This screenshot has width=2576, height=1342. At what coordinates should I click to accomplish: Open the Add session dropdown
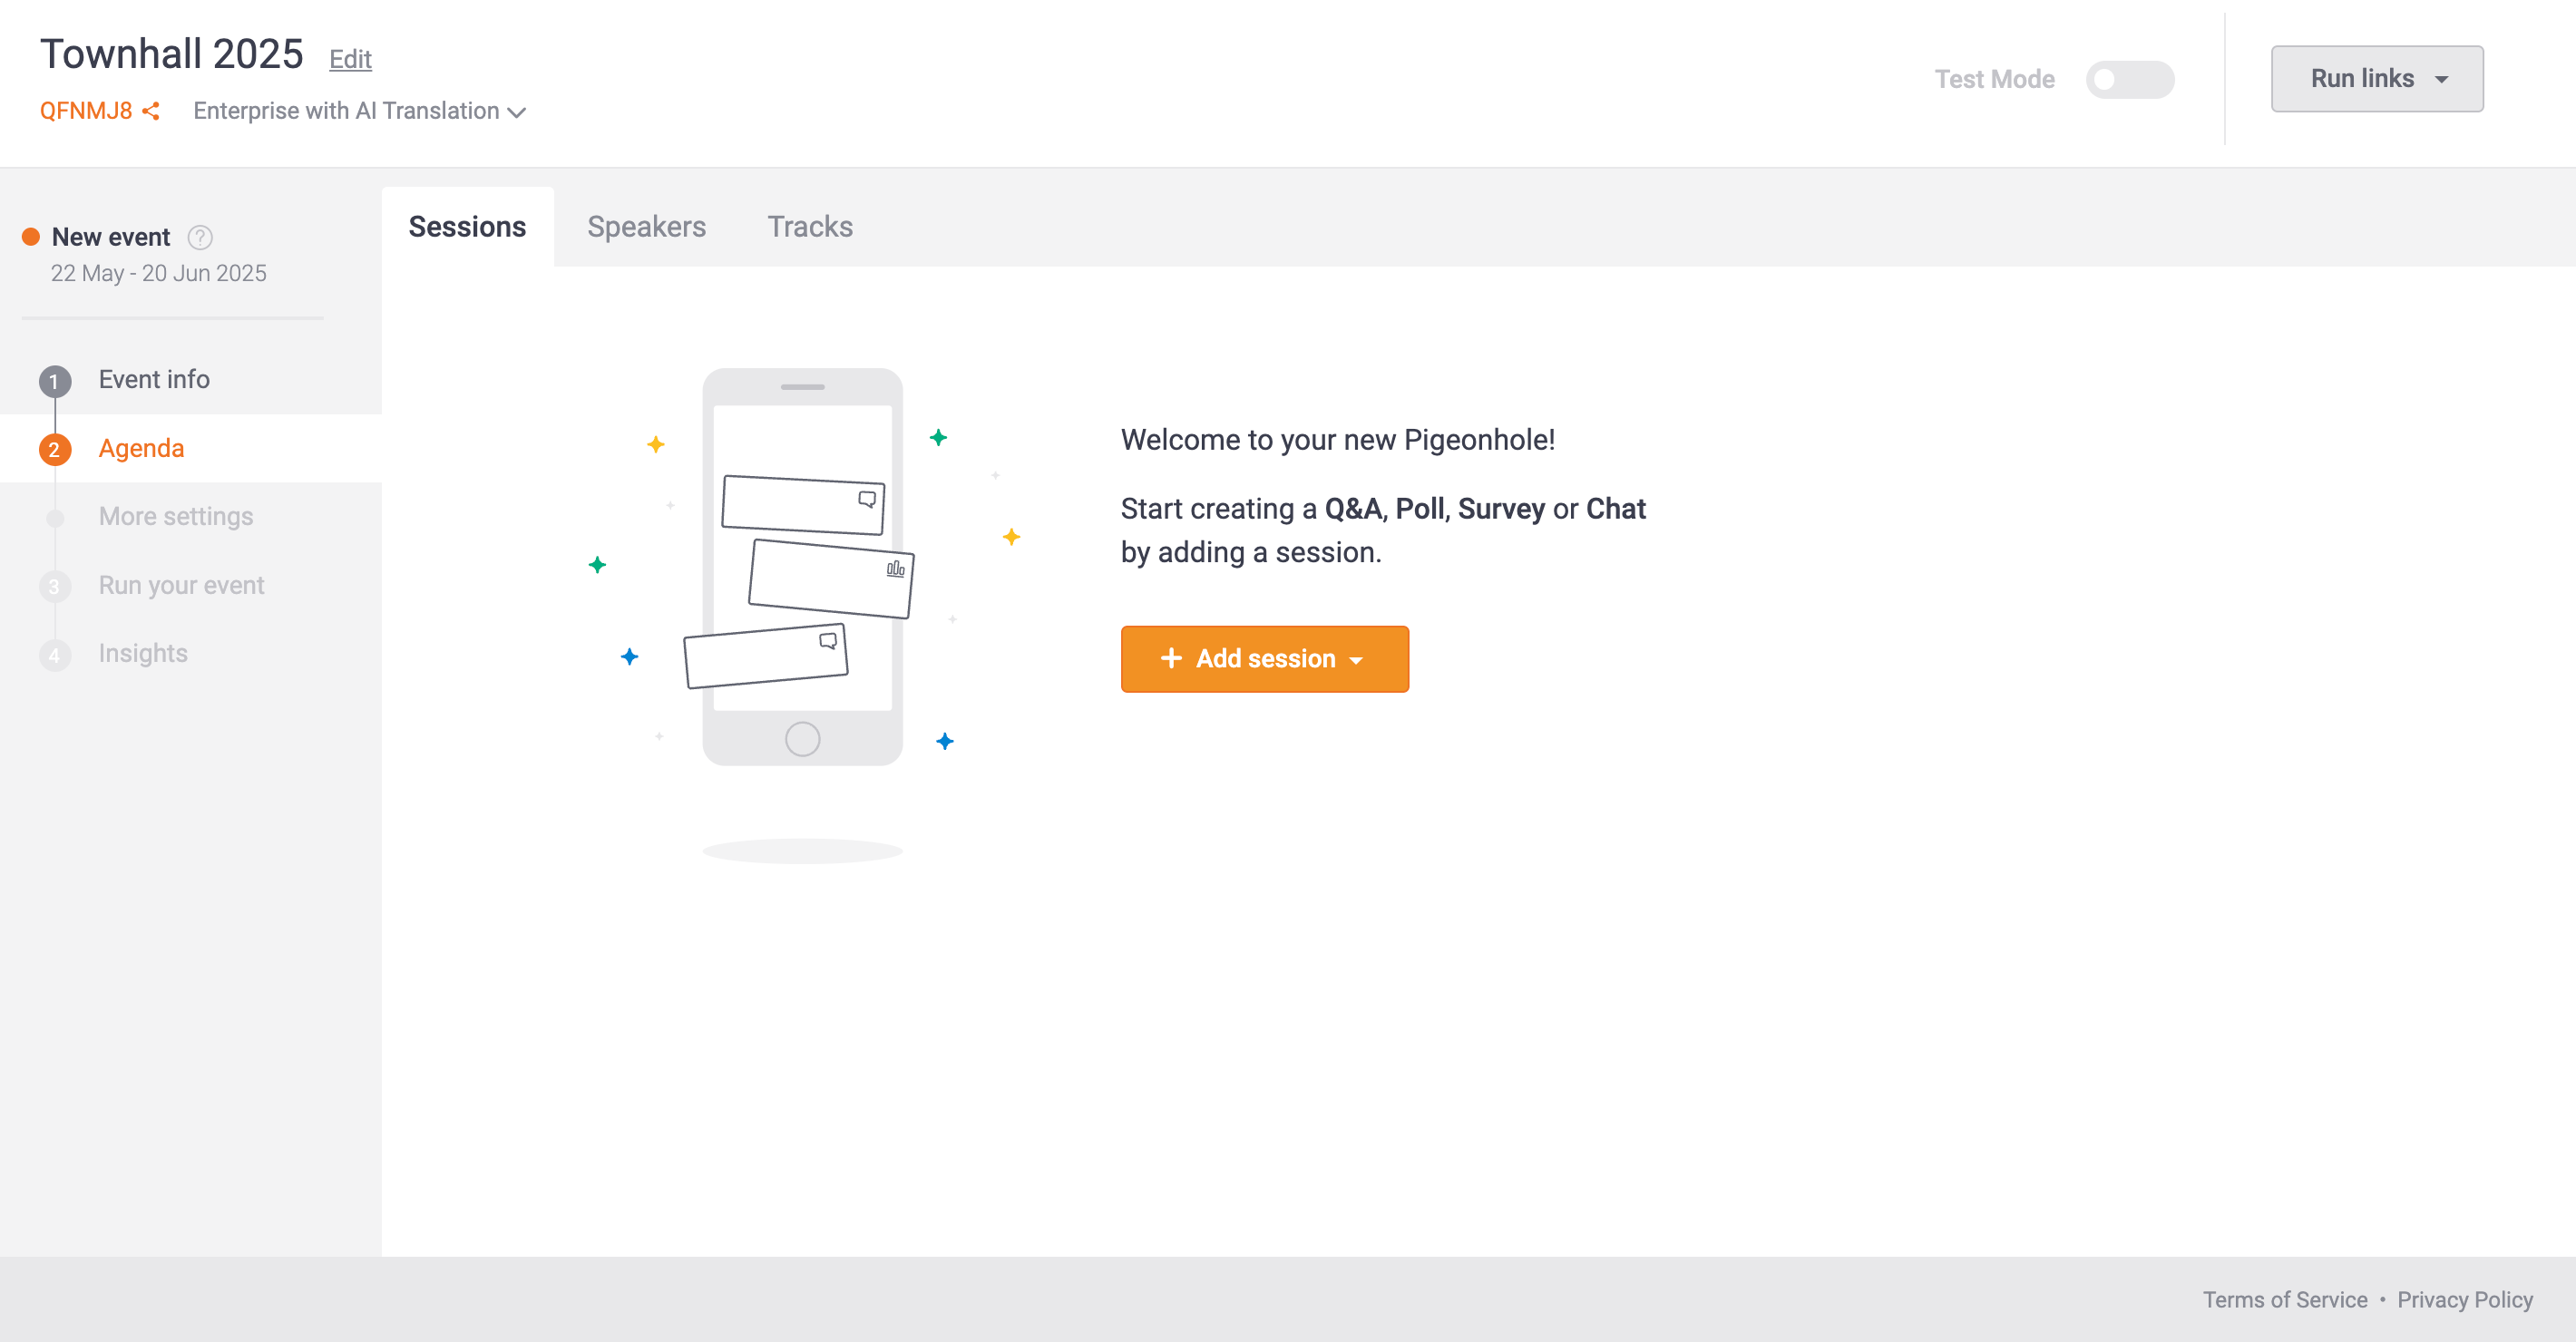point(1264,659)
